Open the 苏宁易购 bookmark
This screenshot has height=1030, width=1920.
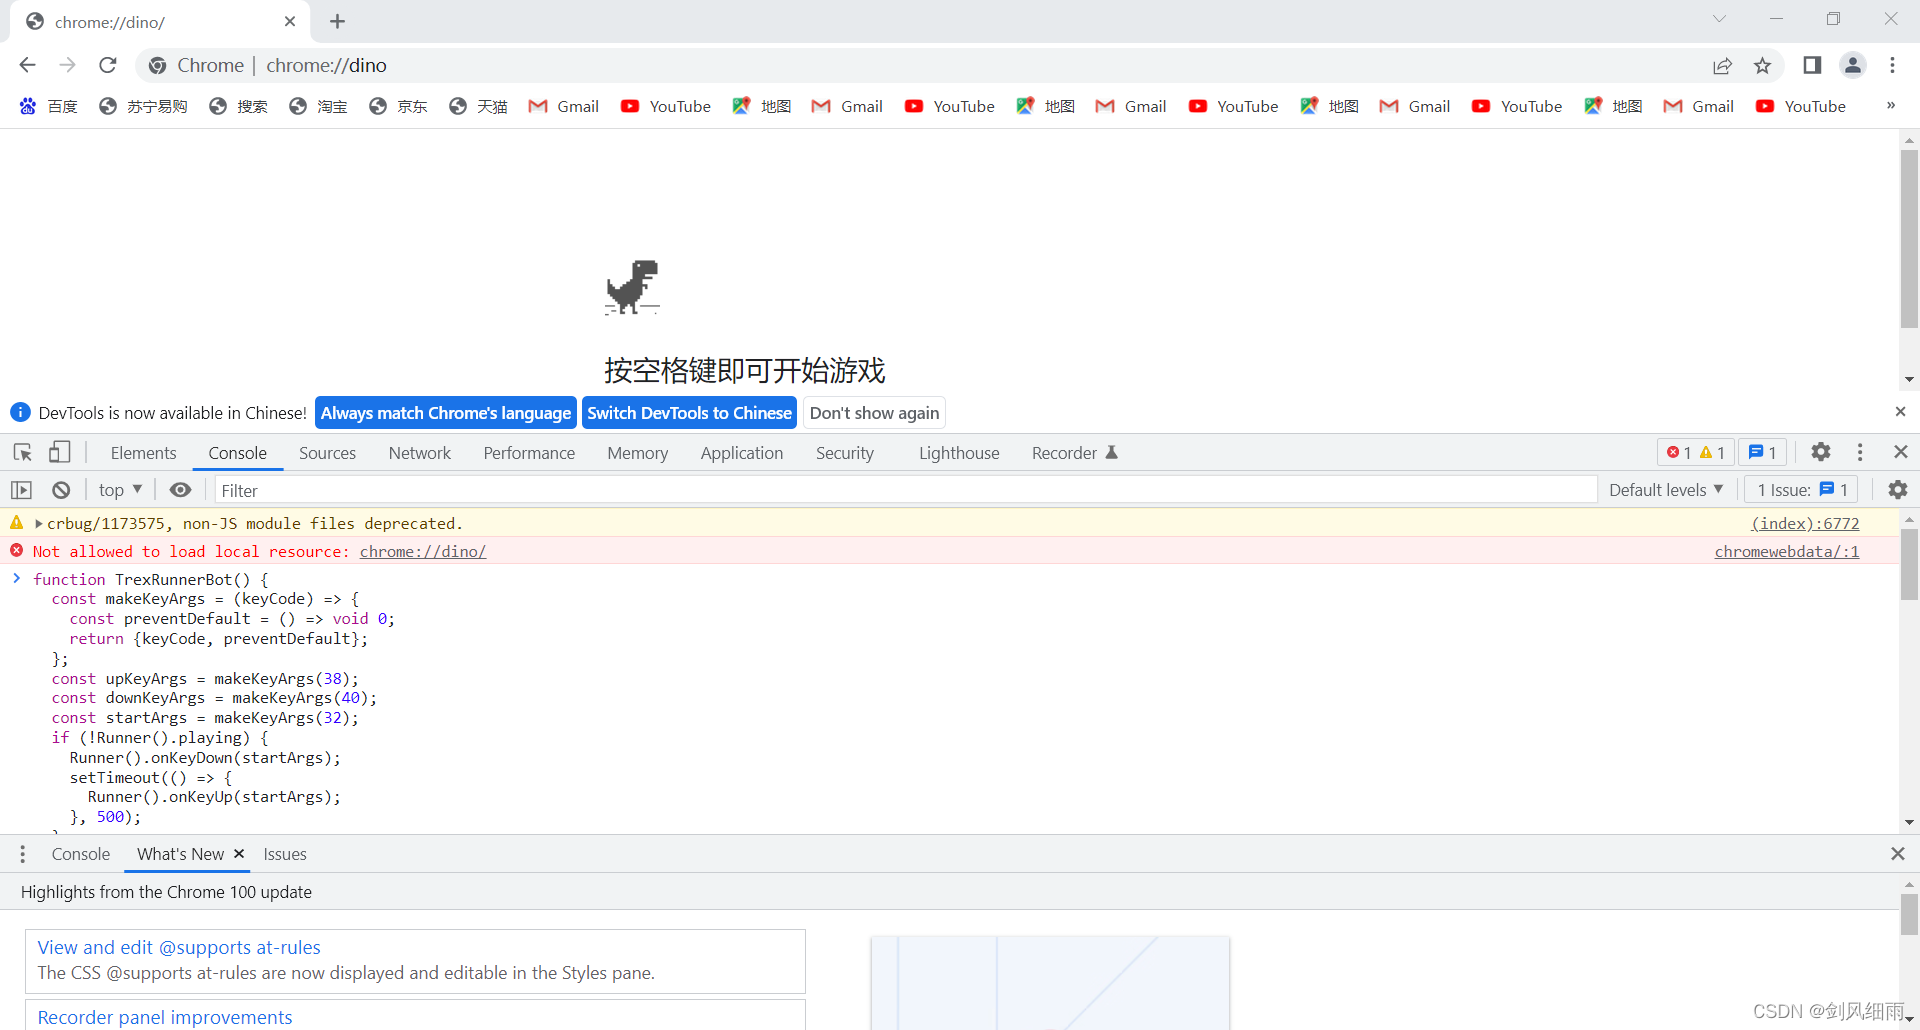(143, 106)
